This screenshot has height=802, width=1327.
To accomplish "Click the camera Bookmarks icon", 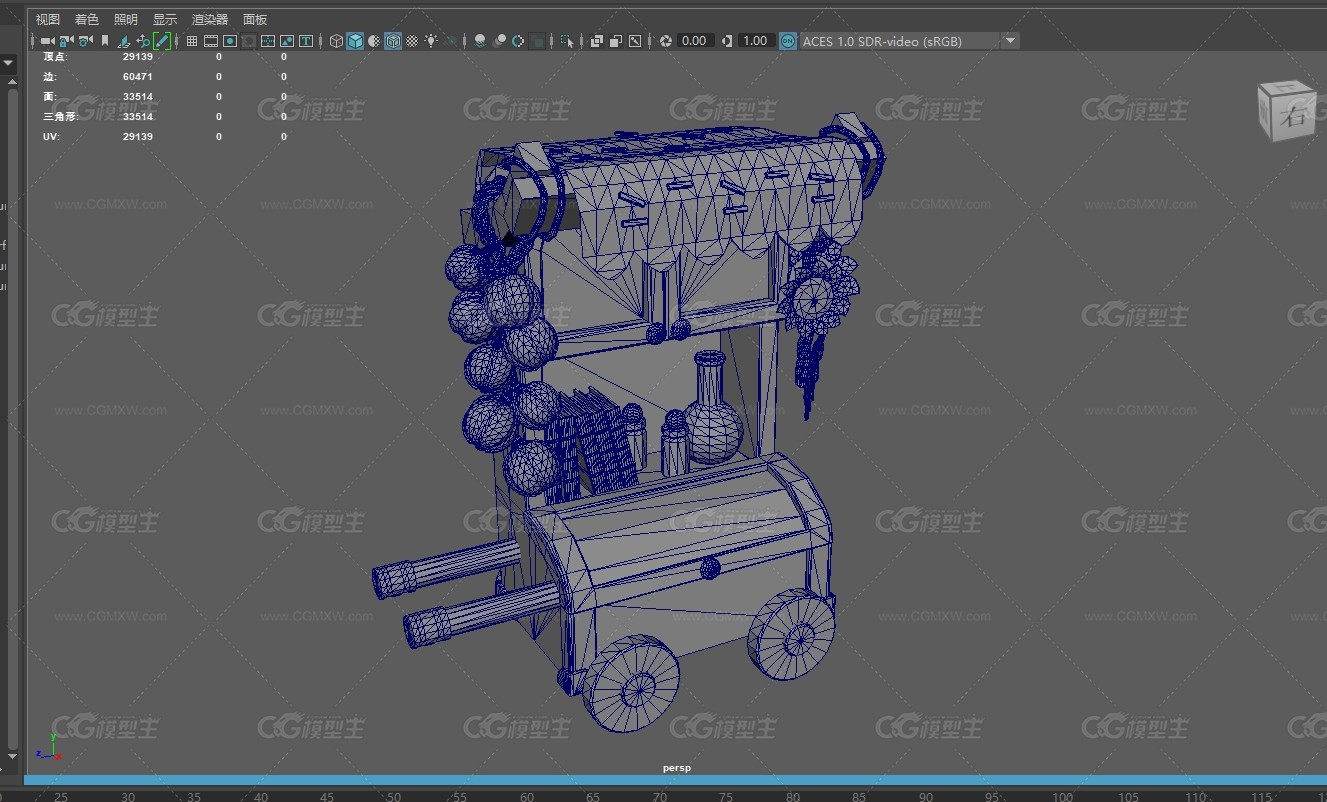I will point(105,41).
